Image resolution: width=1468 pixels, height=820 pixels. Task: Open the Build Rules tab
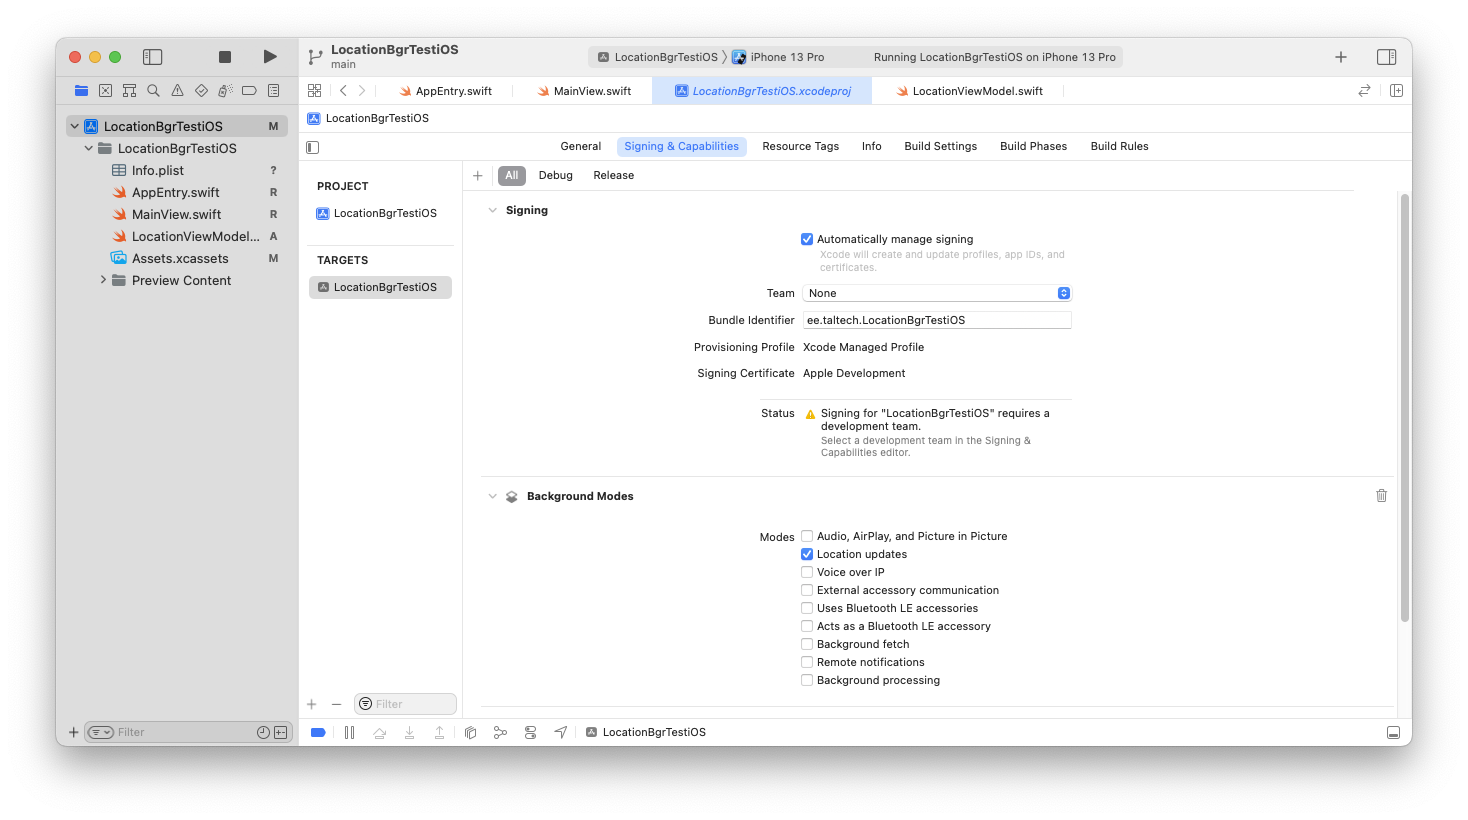[x=1119, y=146]
